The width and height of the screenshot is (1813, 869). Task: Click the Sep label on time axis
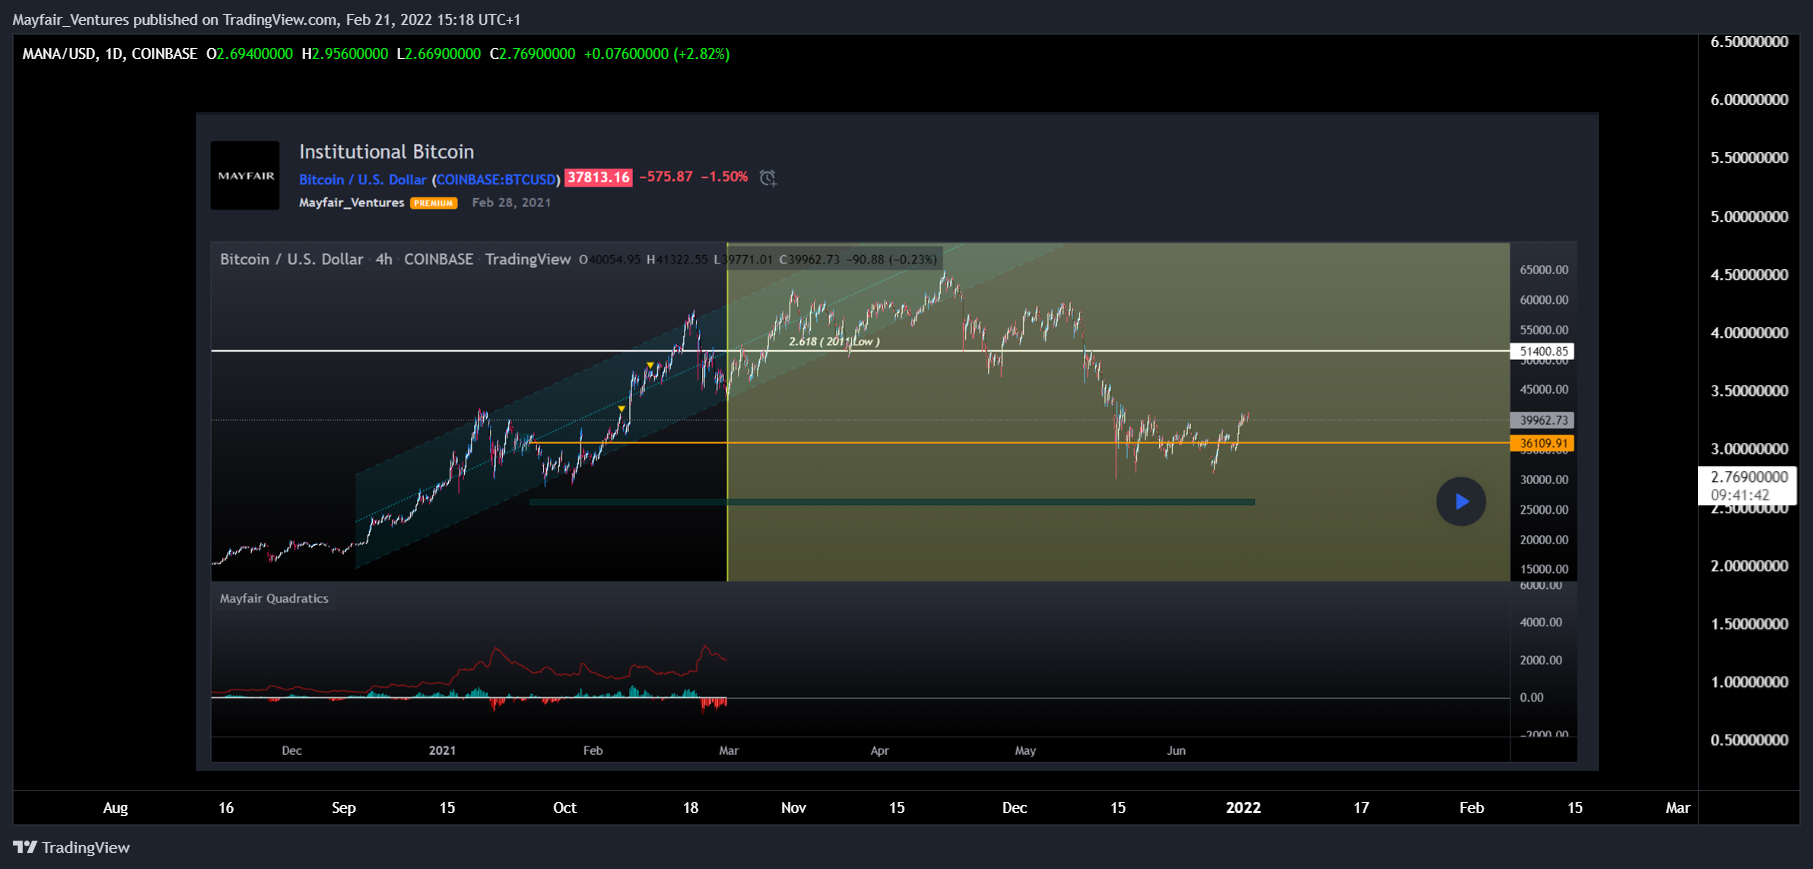[343, 807]
